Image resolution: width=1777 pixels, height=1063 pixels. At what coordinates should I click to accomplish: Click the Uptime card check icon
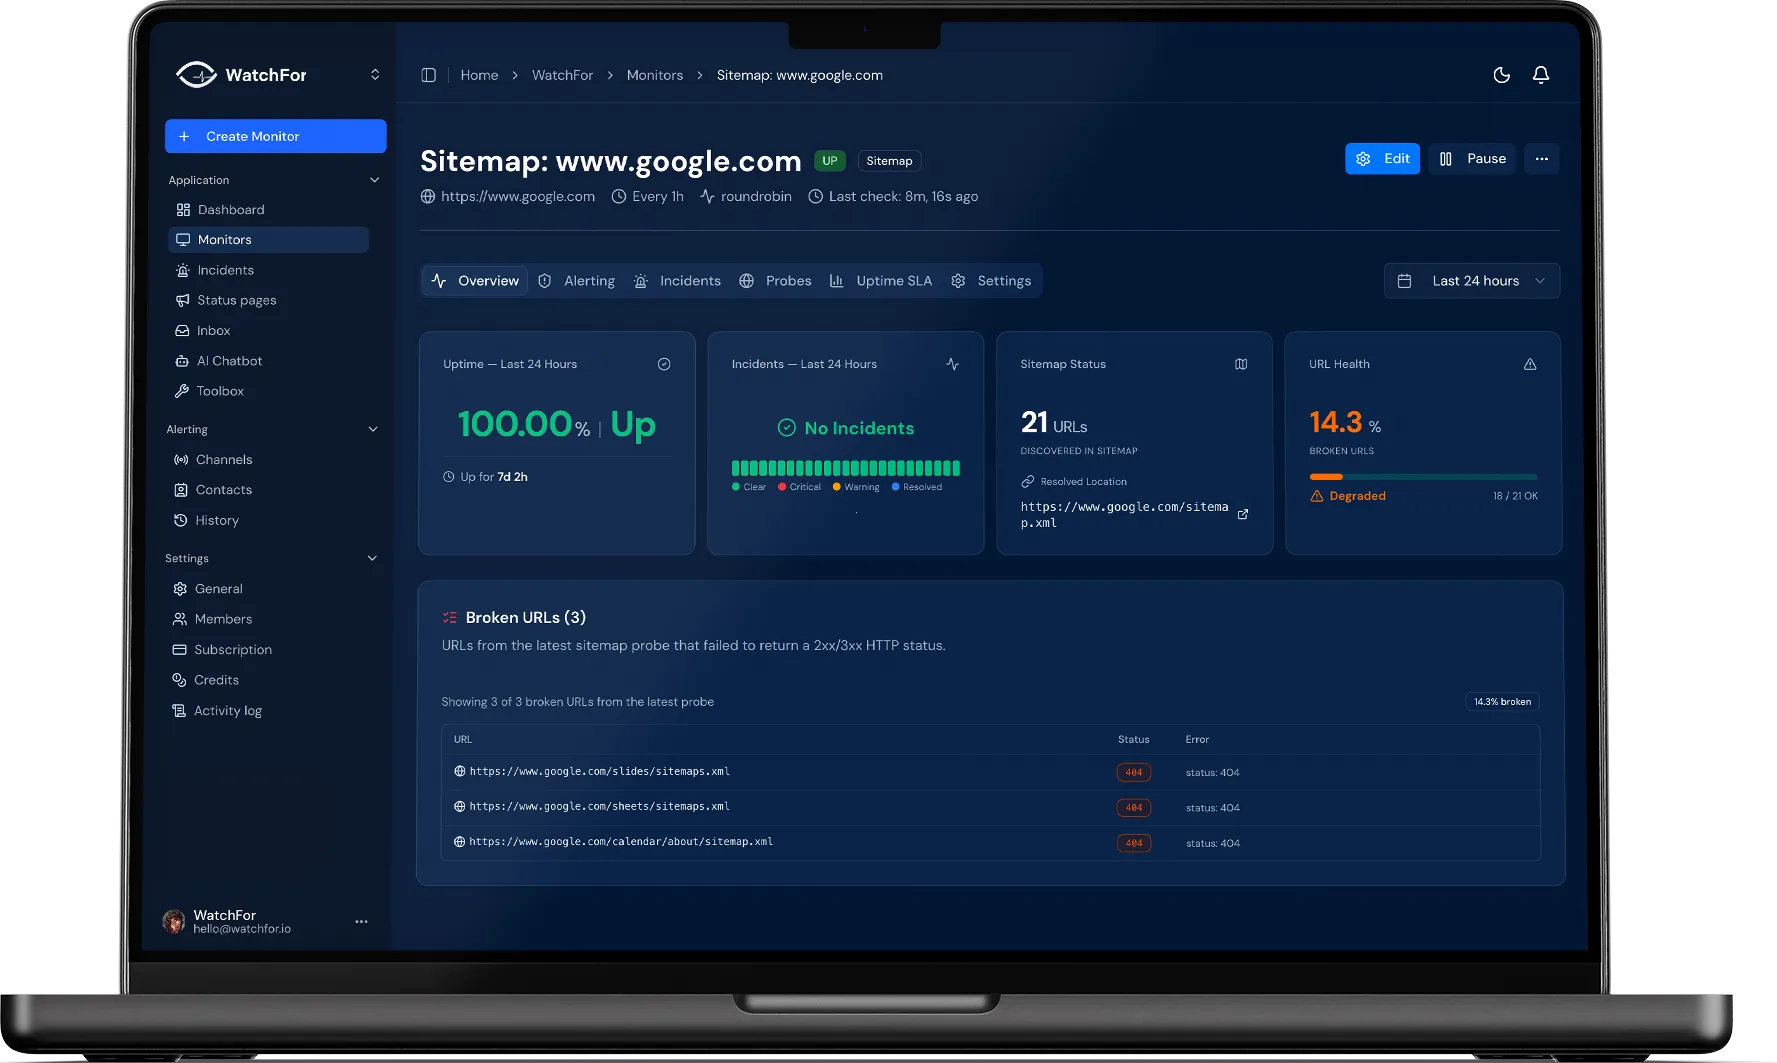(664, 364)
